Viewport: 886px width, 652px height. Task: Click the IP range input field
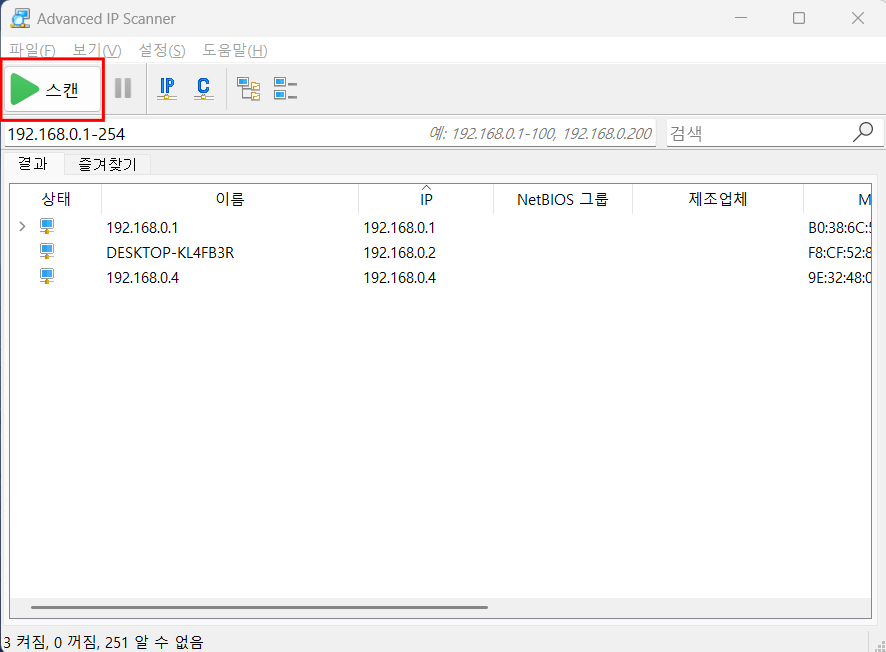[331, 134]
